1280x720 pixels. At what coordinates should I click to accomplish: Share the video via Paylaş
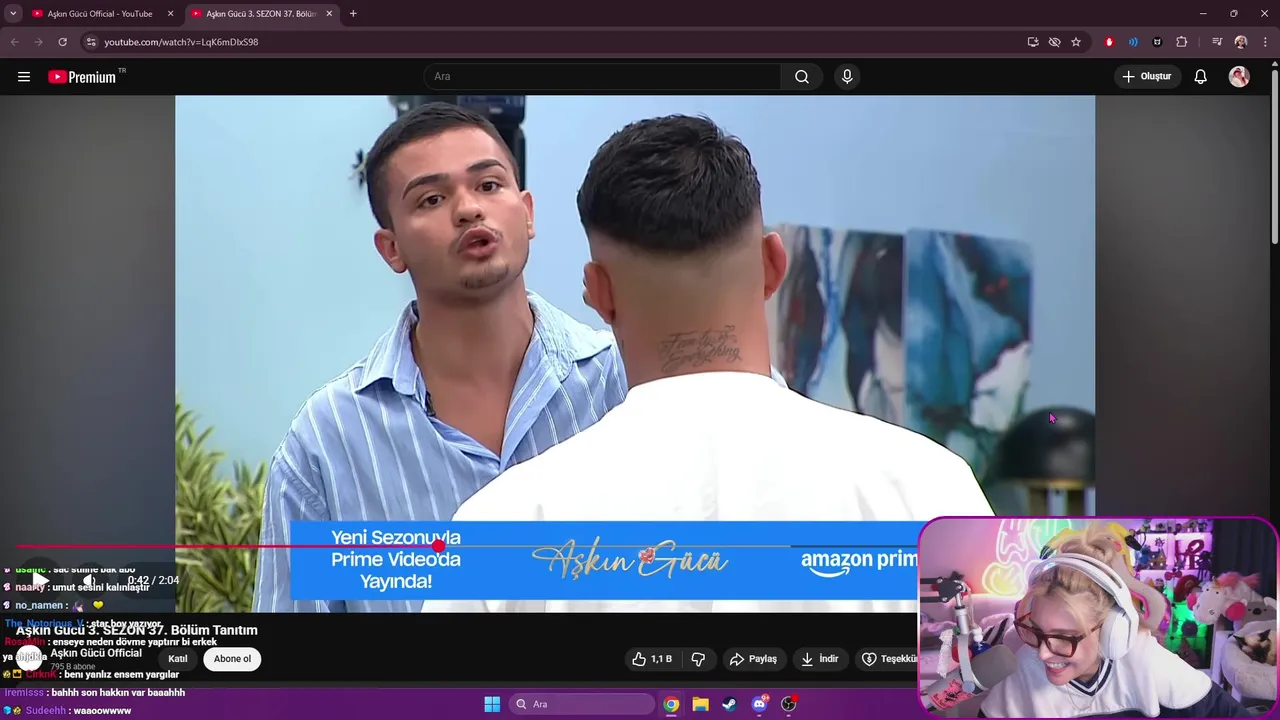pos(753,659)
